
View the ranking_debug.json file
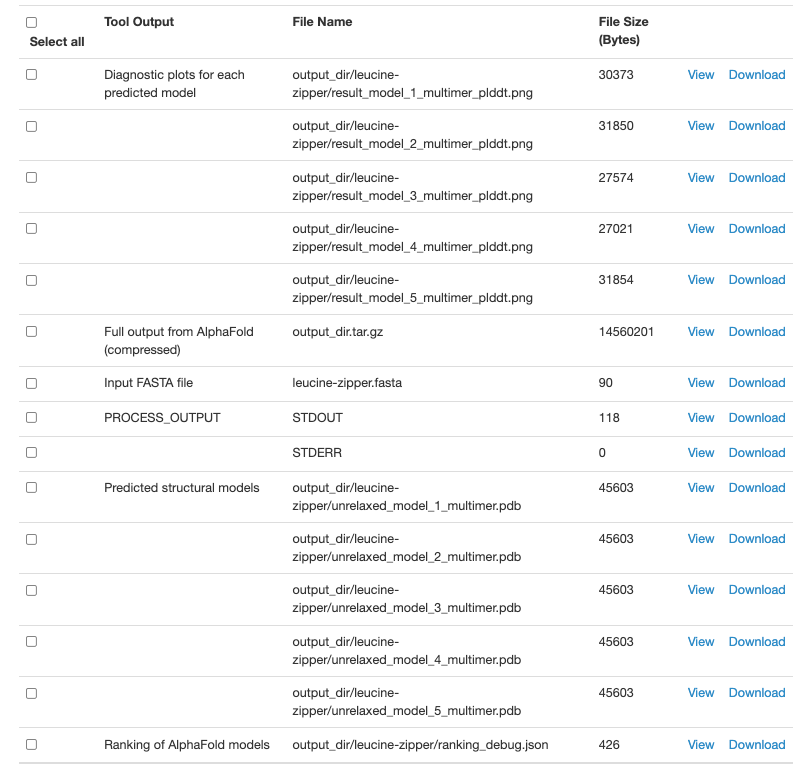pos(700,745)
